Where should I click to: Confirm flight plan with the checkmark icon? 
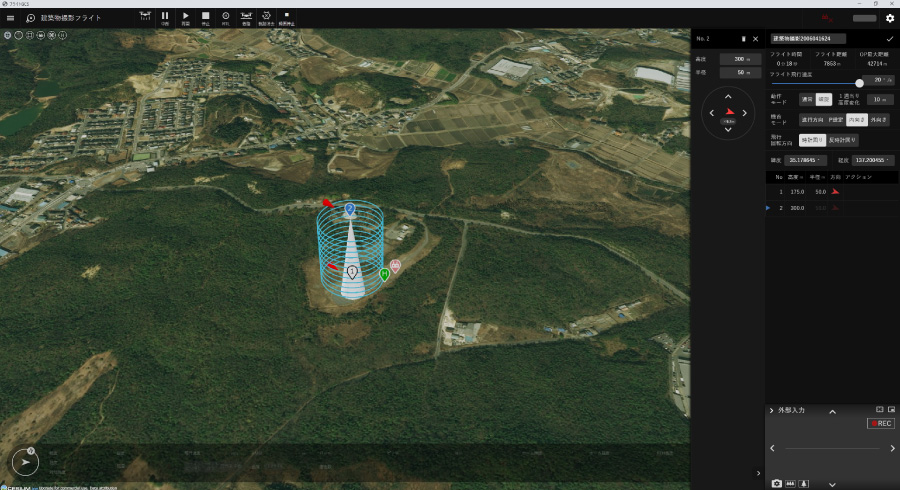click(x=889, y=39)
